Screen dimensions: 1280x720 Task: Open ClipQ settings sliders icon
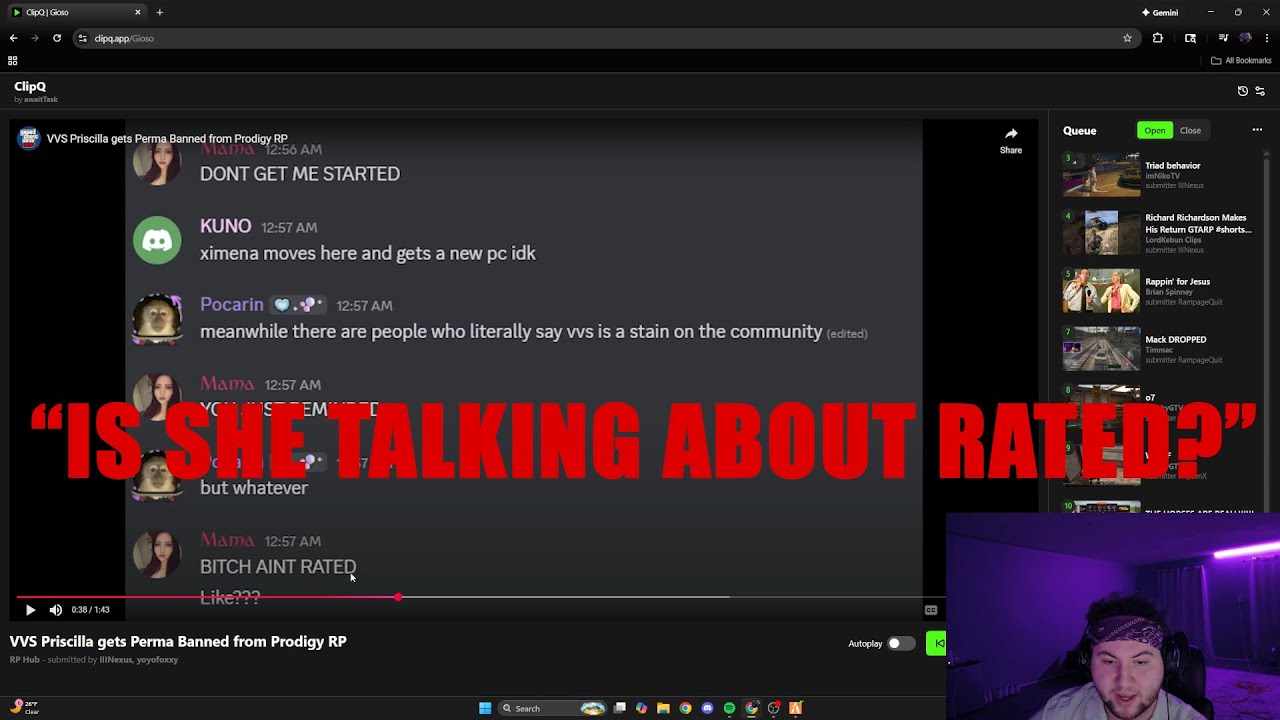tap(1260, 91)
